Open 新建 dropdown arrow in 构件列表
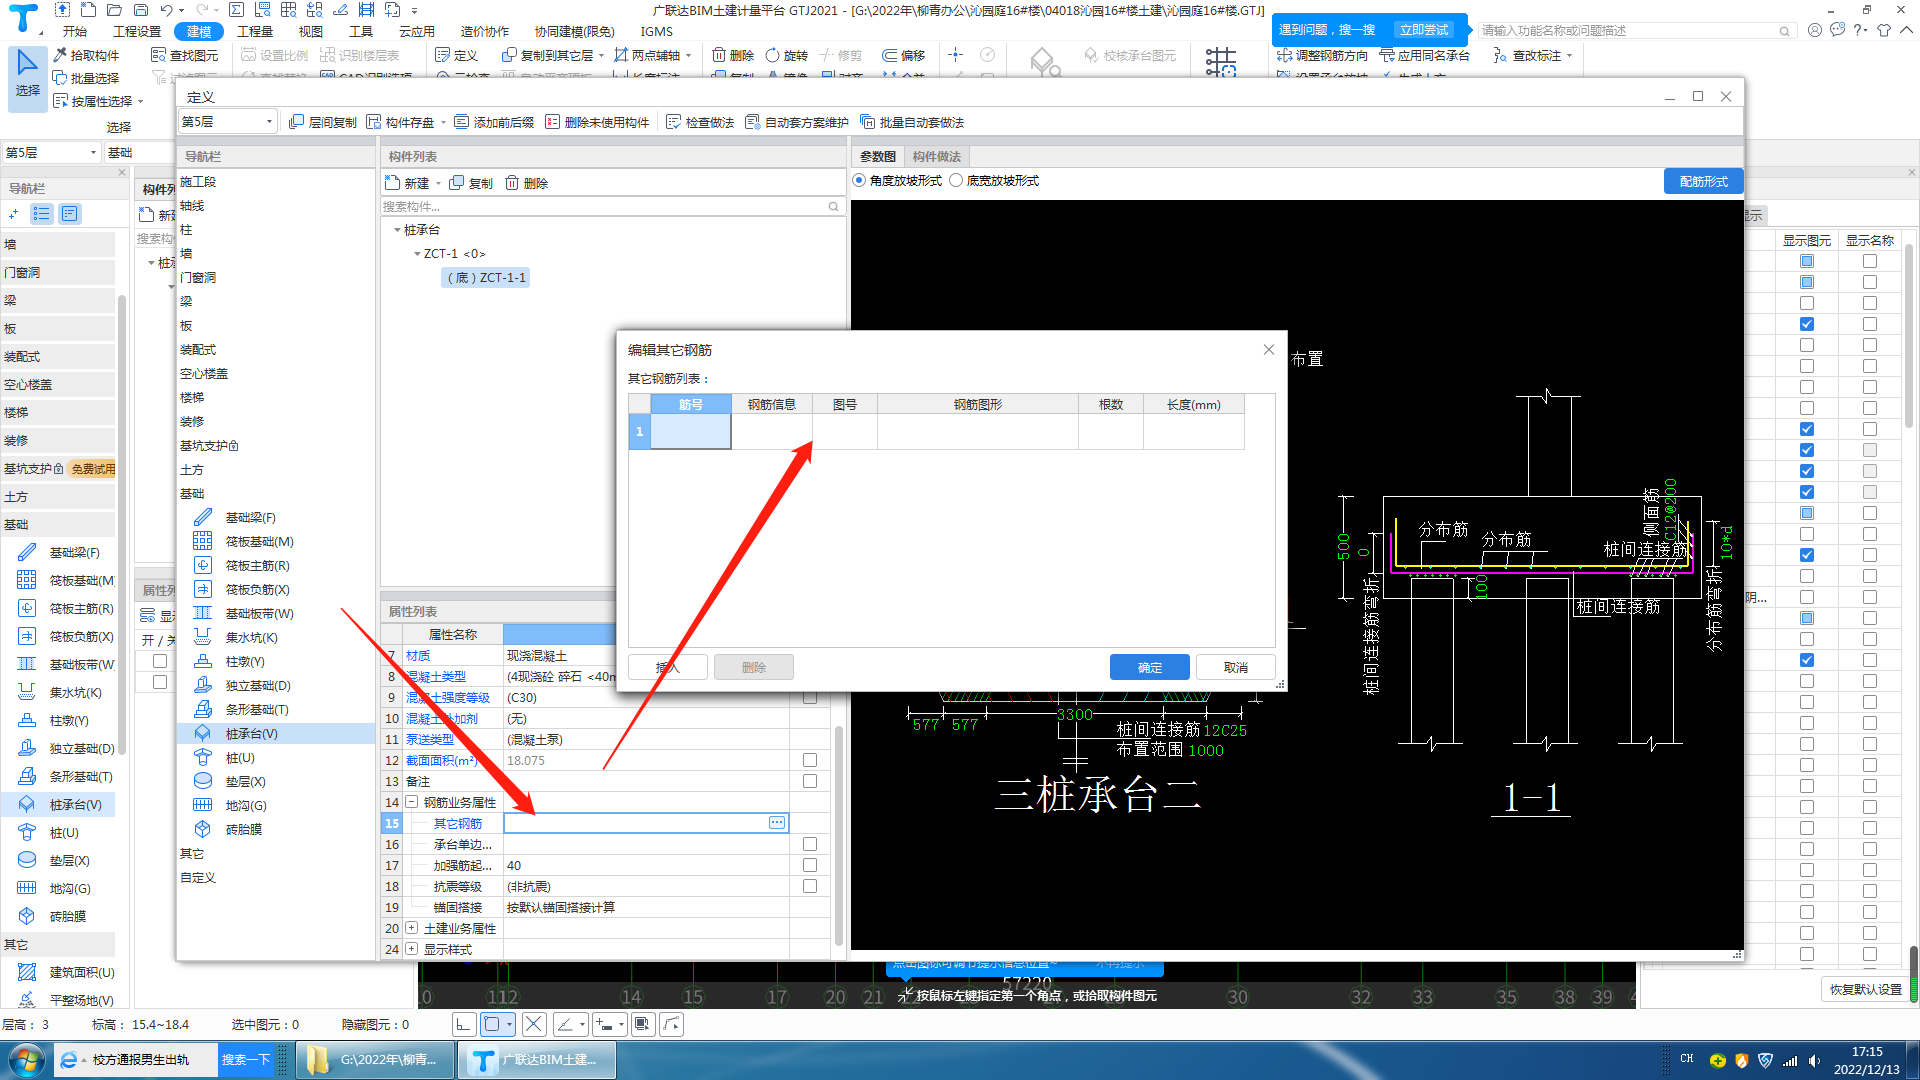The image size is (1920, 1080). [x=438, y=184]
